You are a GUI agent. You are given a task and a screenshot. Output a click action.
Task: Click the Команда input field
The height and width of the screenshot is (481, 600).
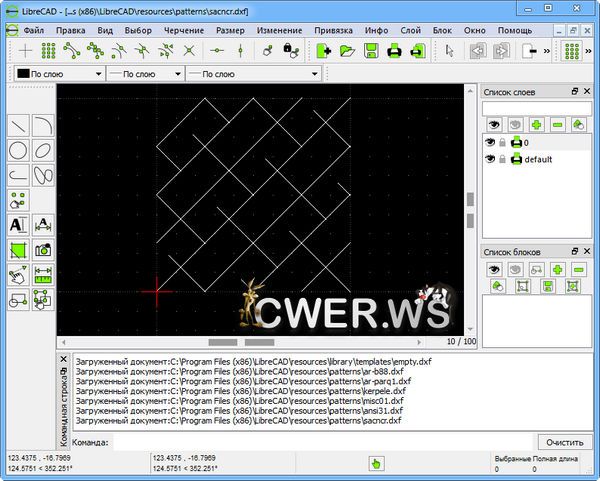pyautogui.click(x=320, y=441)
